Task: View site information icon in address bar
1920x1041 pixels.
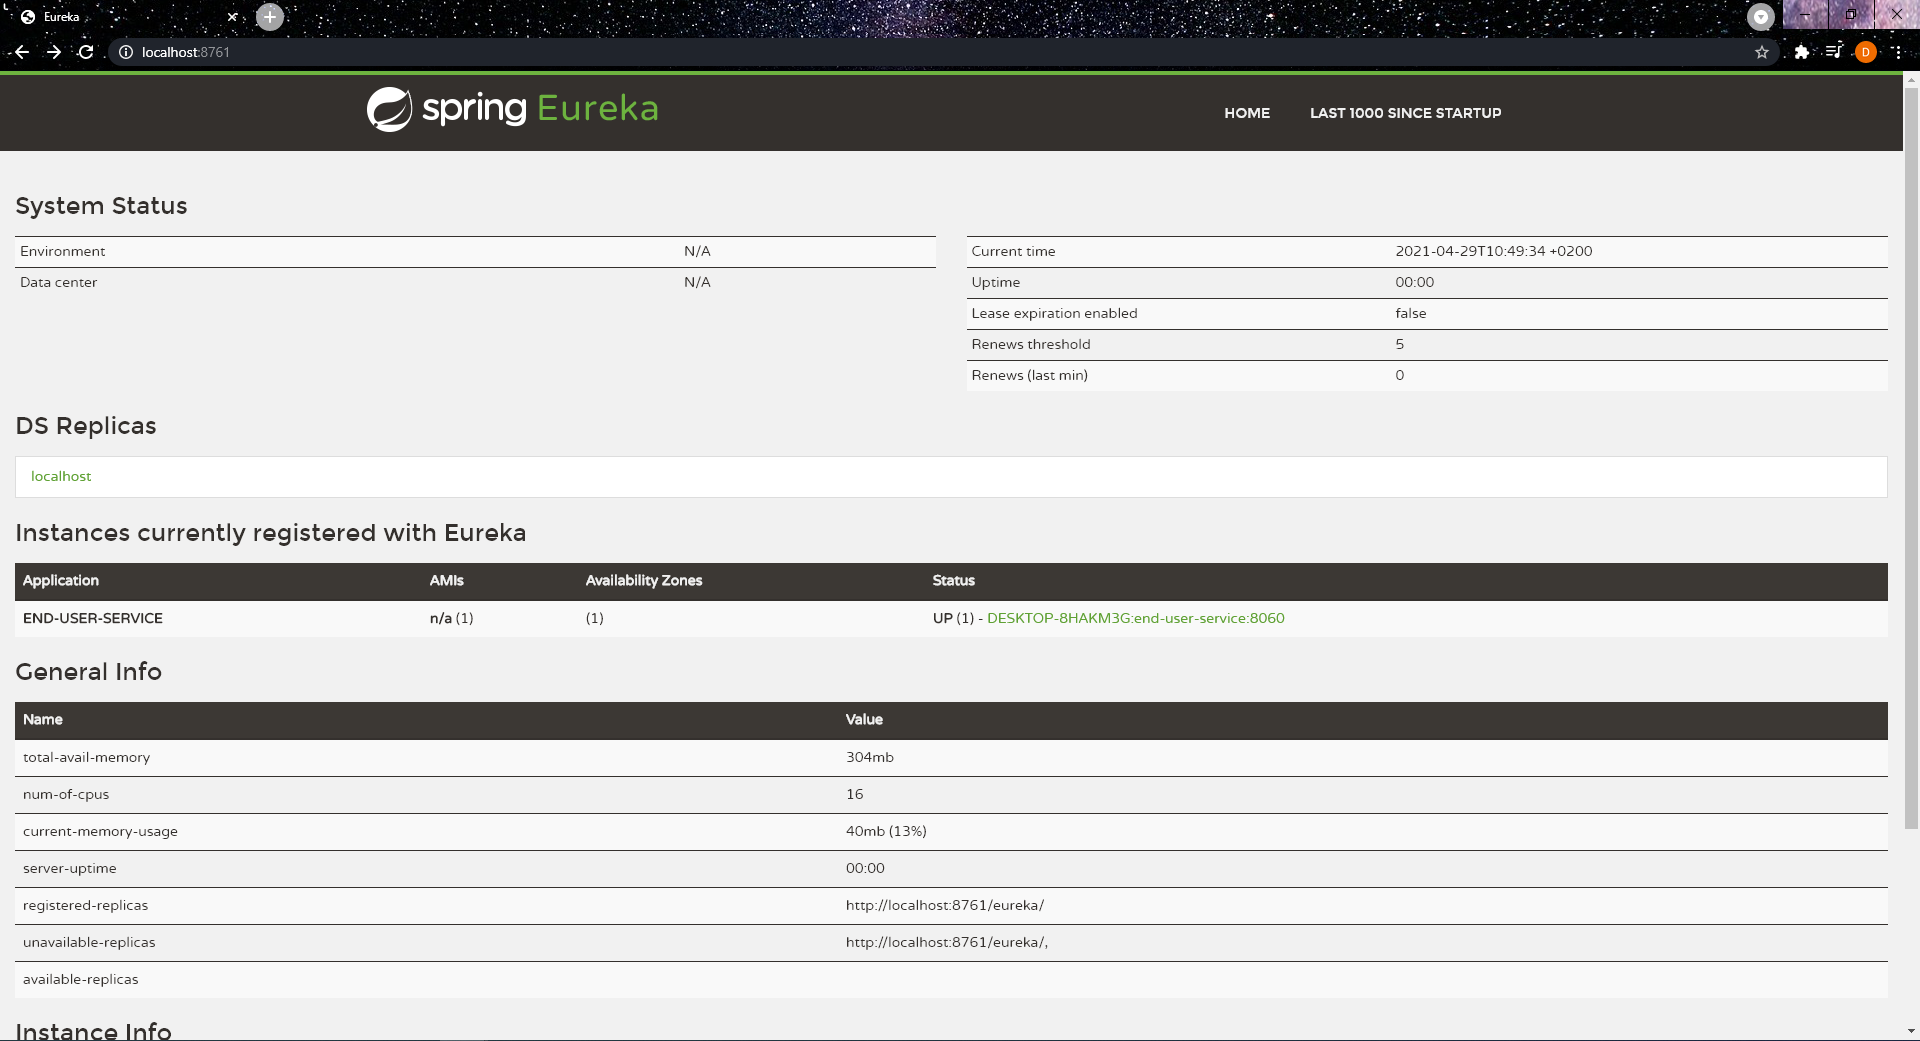Action: pyautogui.click(x=126, y=52)
